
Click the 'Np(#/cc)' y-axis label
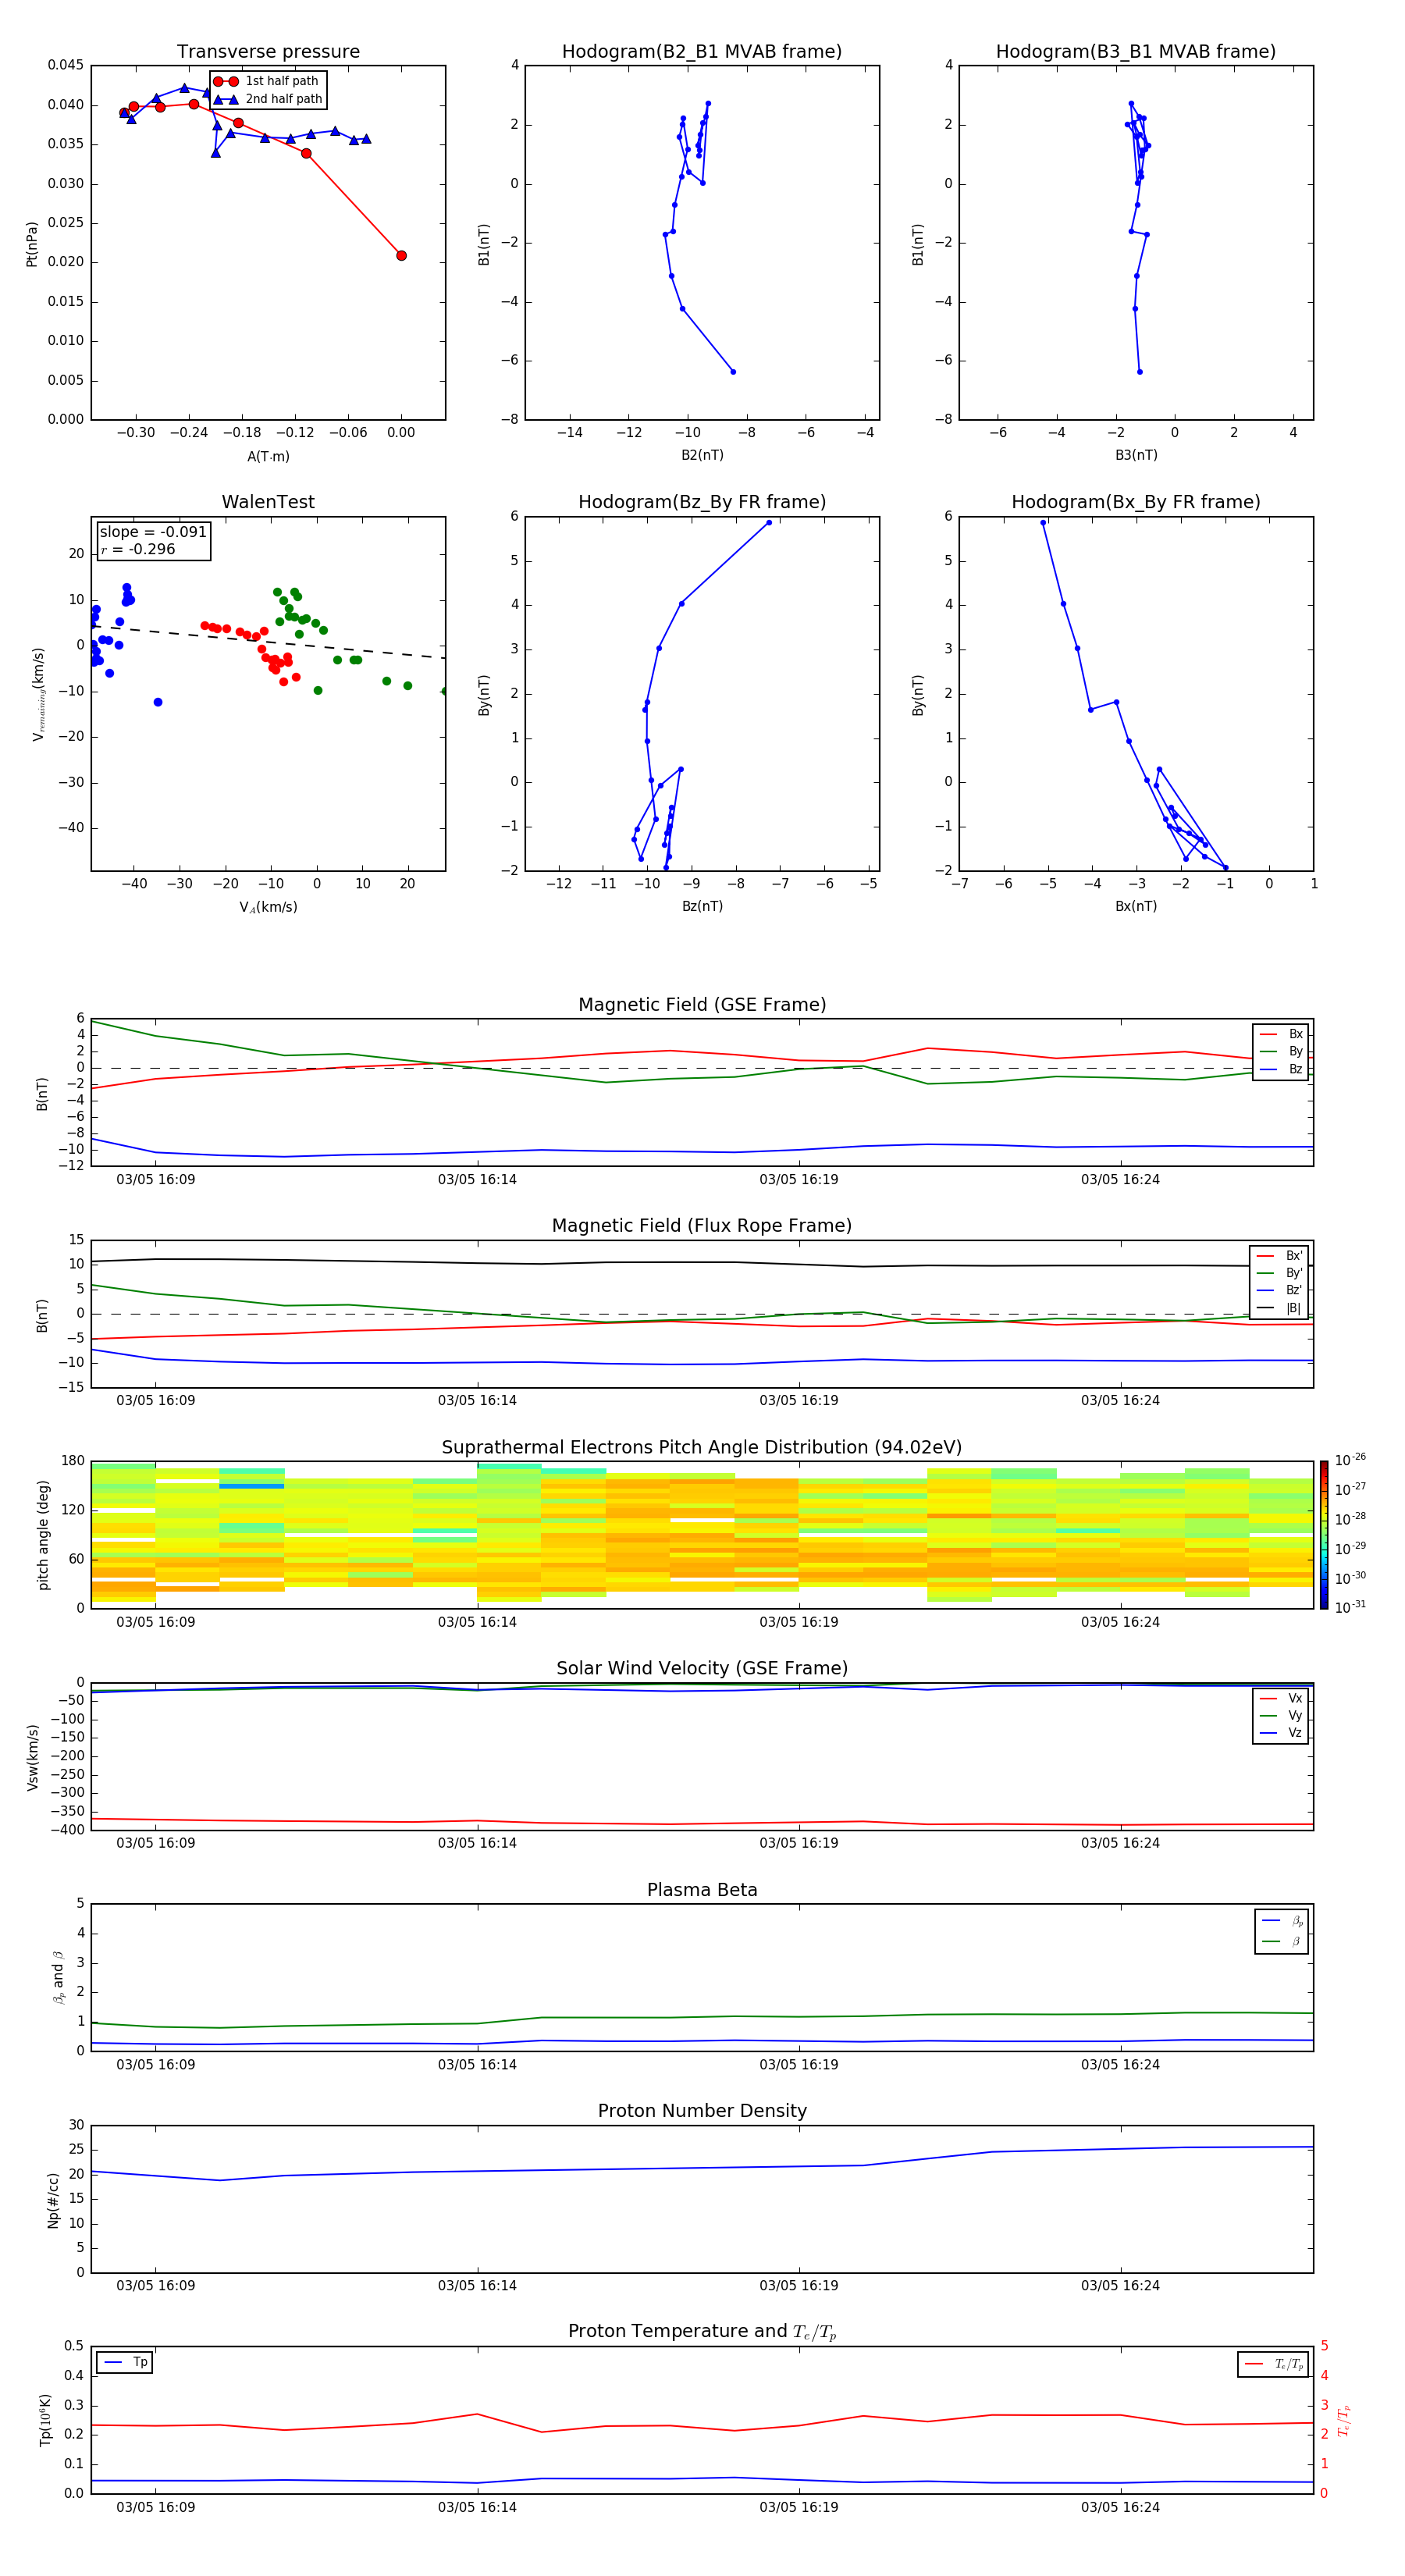click(x=53, y=2199)
